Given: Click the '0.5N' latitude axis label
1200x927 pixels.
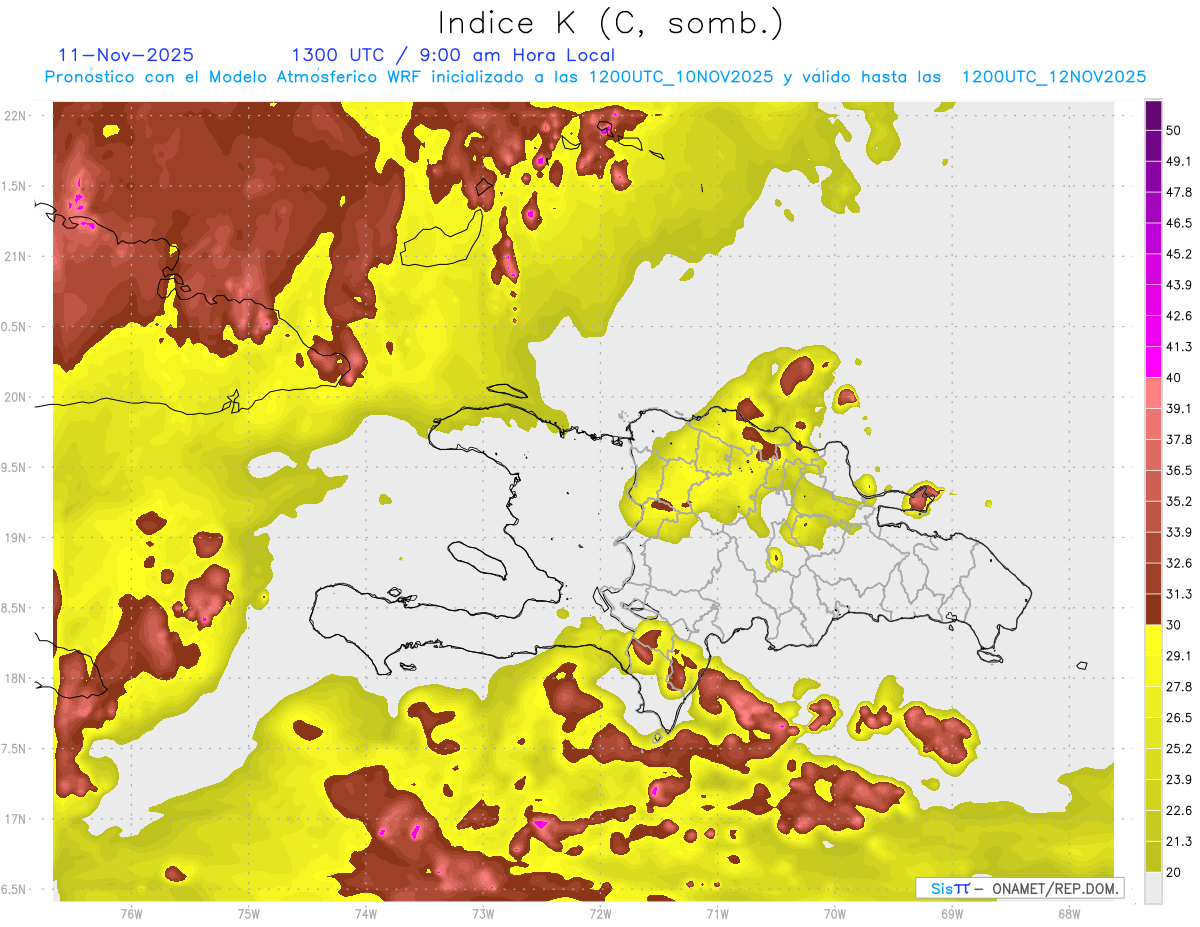Looking at the screenshot, I should pyautogui.click(x=15, y=327).
